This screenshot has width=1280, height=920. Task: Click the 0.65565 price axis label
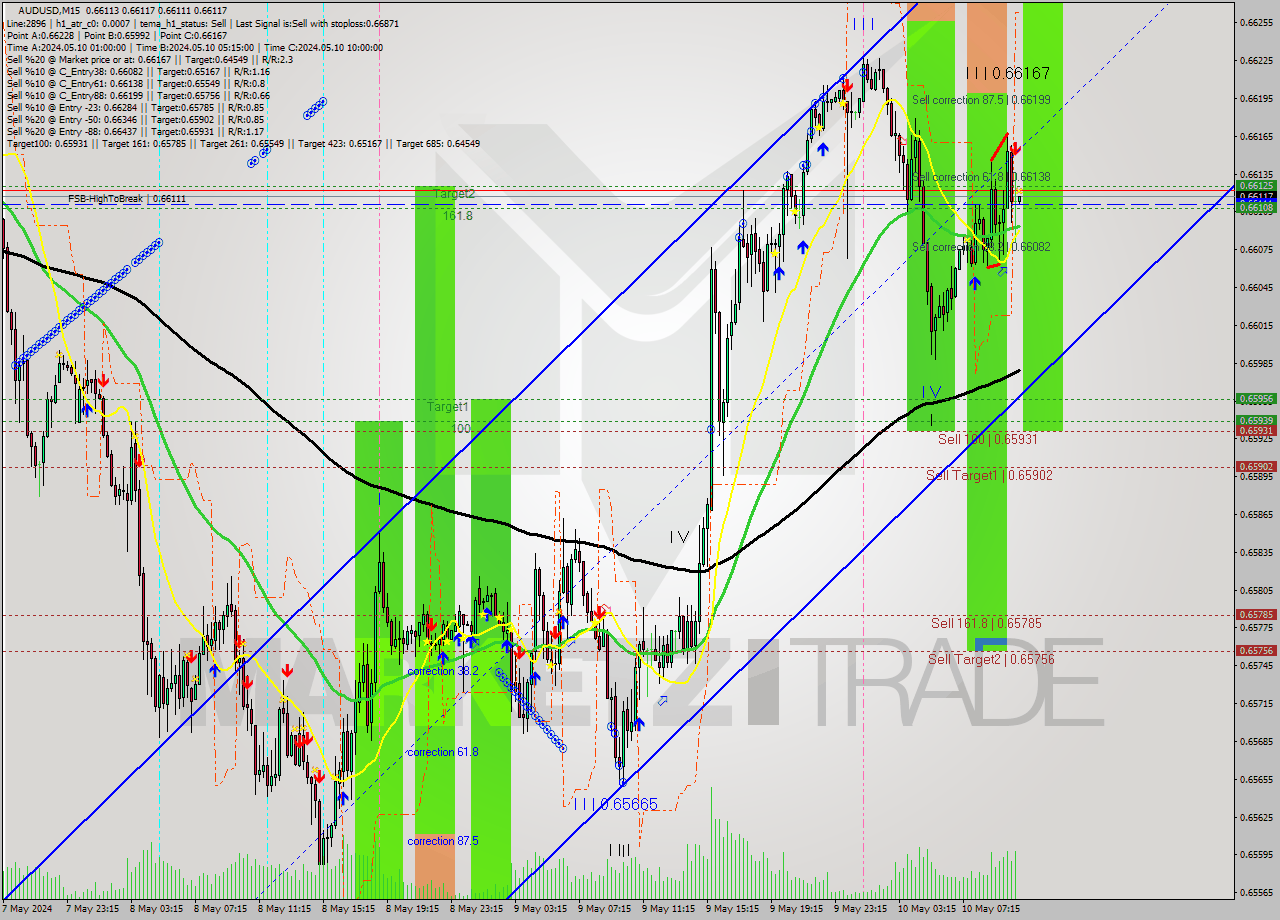[1256, 893]
